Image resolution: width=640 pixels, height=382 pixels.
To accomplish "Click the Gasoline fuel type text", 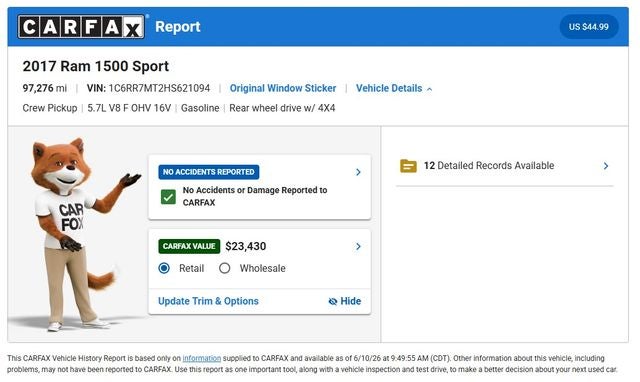I will (200, 108).
